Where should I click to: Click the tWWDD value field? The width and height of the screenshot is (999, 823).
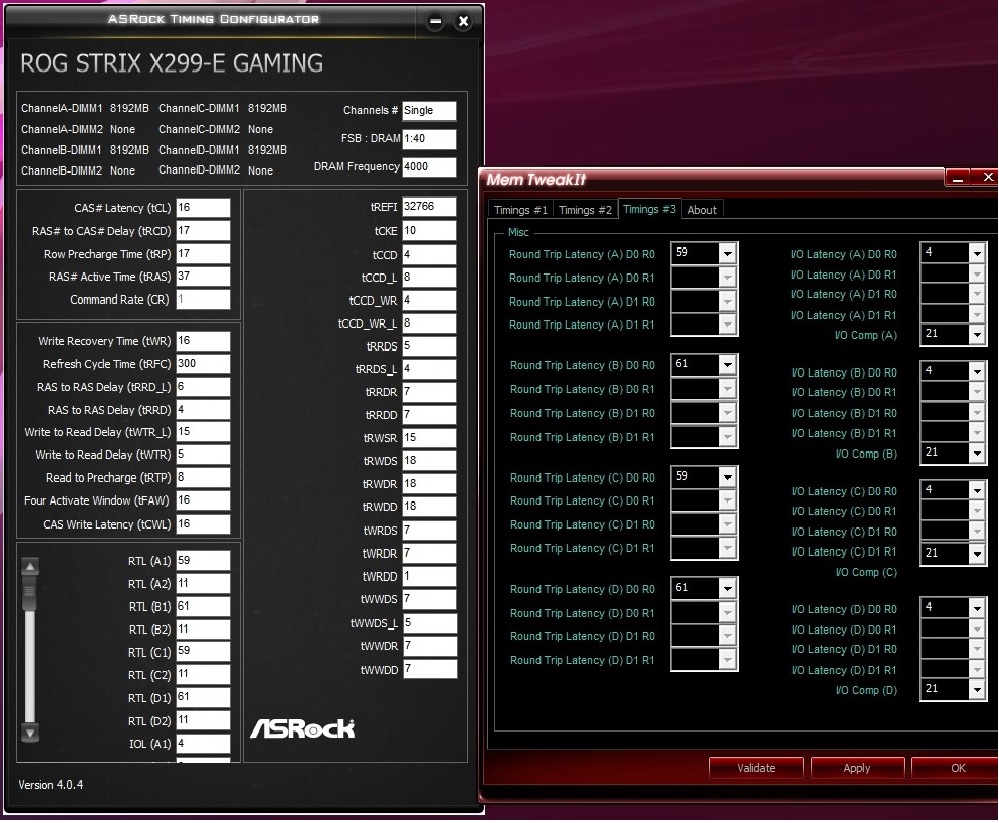click(429, 669)
